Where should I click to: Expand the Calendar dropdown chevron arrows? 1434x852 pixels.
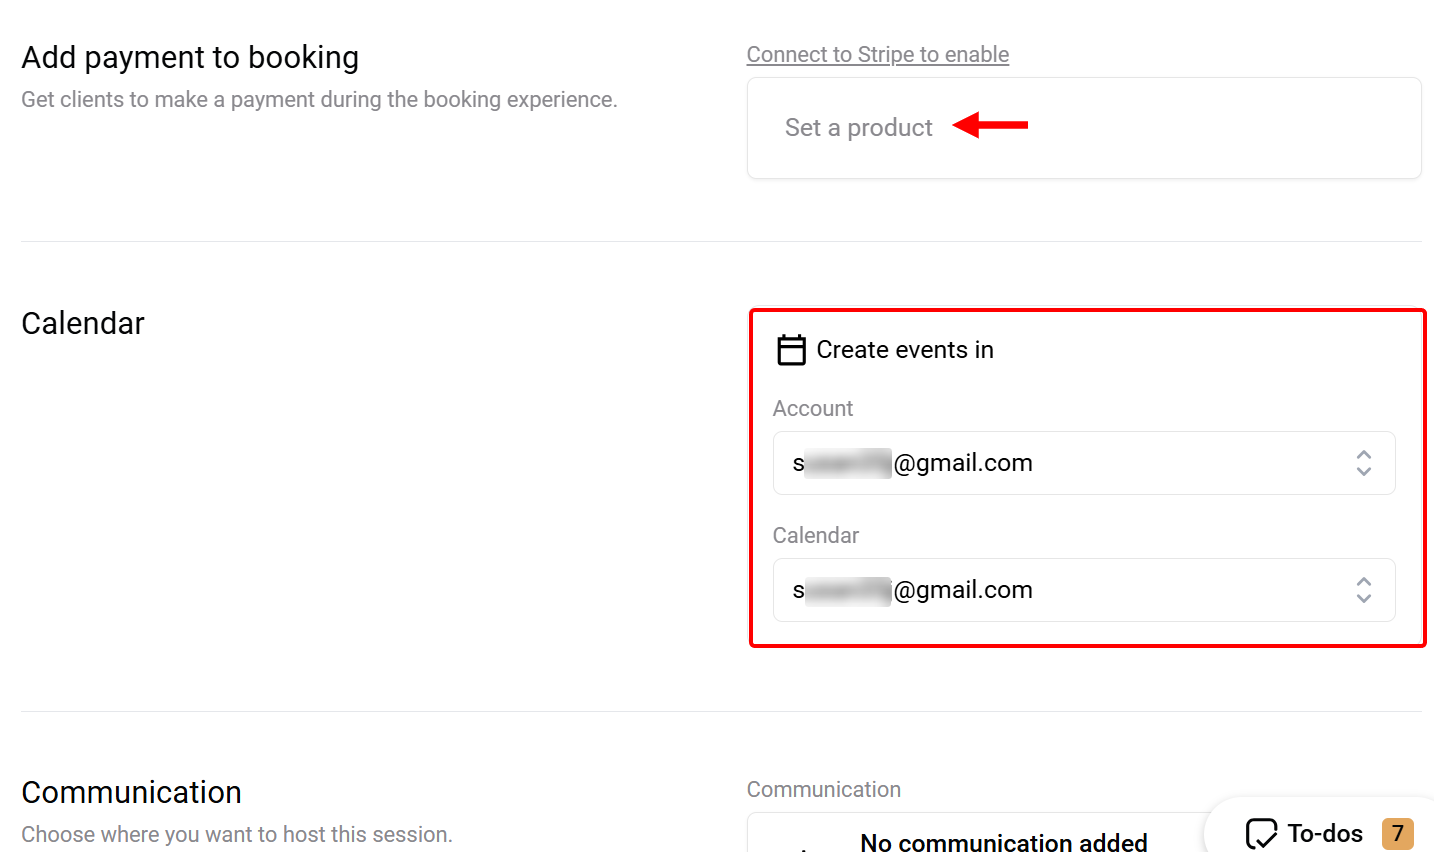click(x=1363, y=590)
